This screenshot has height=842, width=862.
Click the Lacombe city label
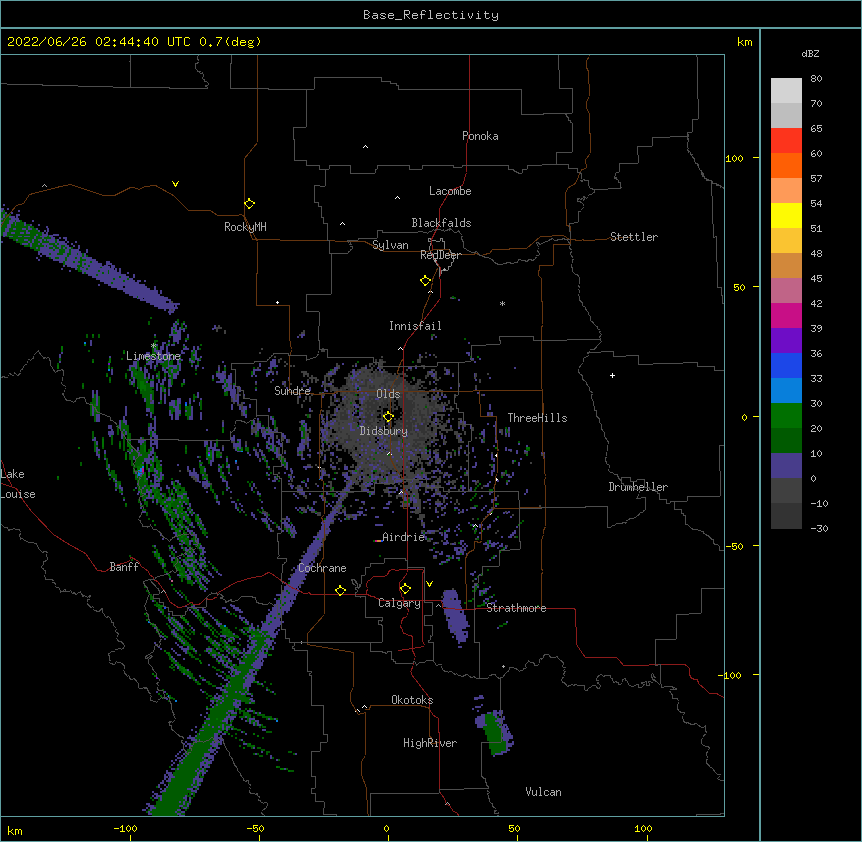[450, 191]
